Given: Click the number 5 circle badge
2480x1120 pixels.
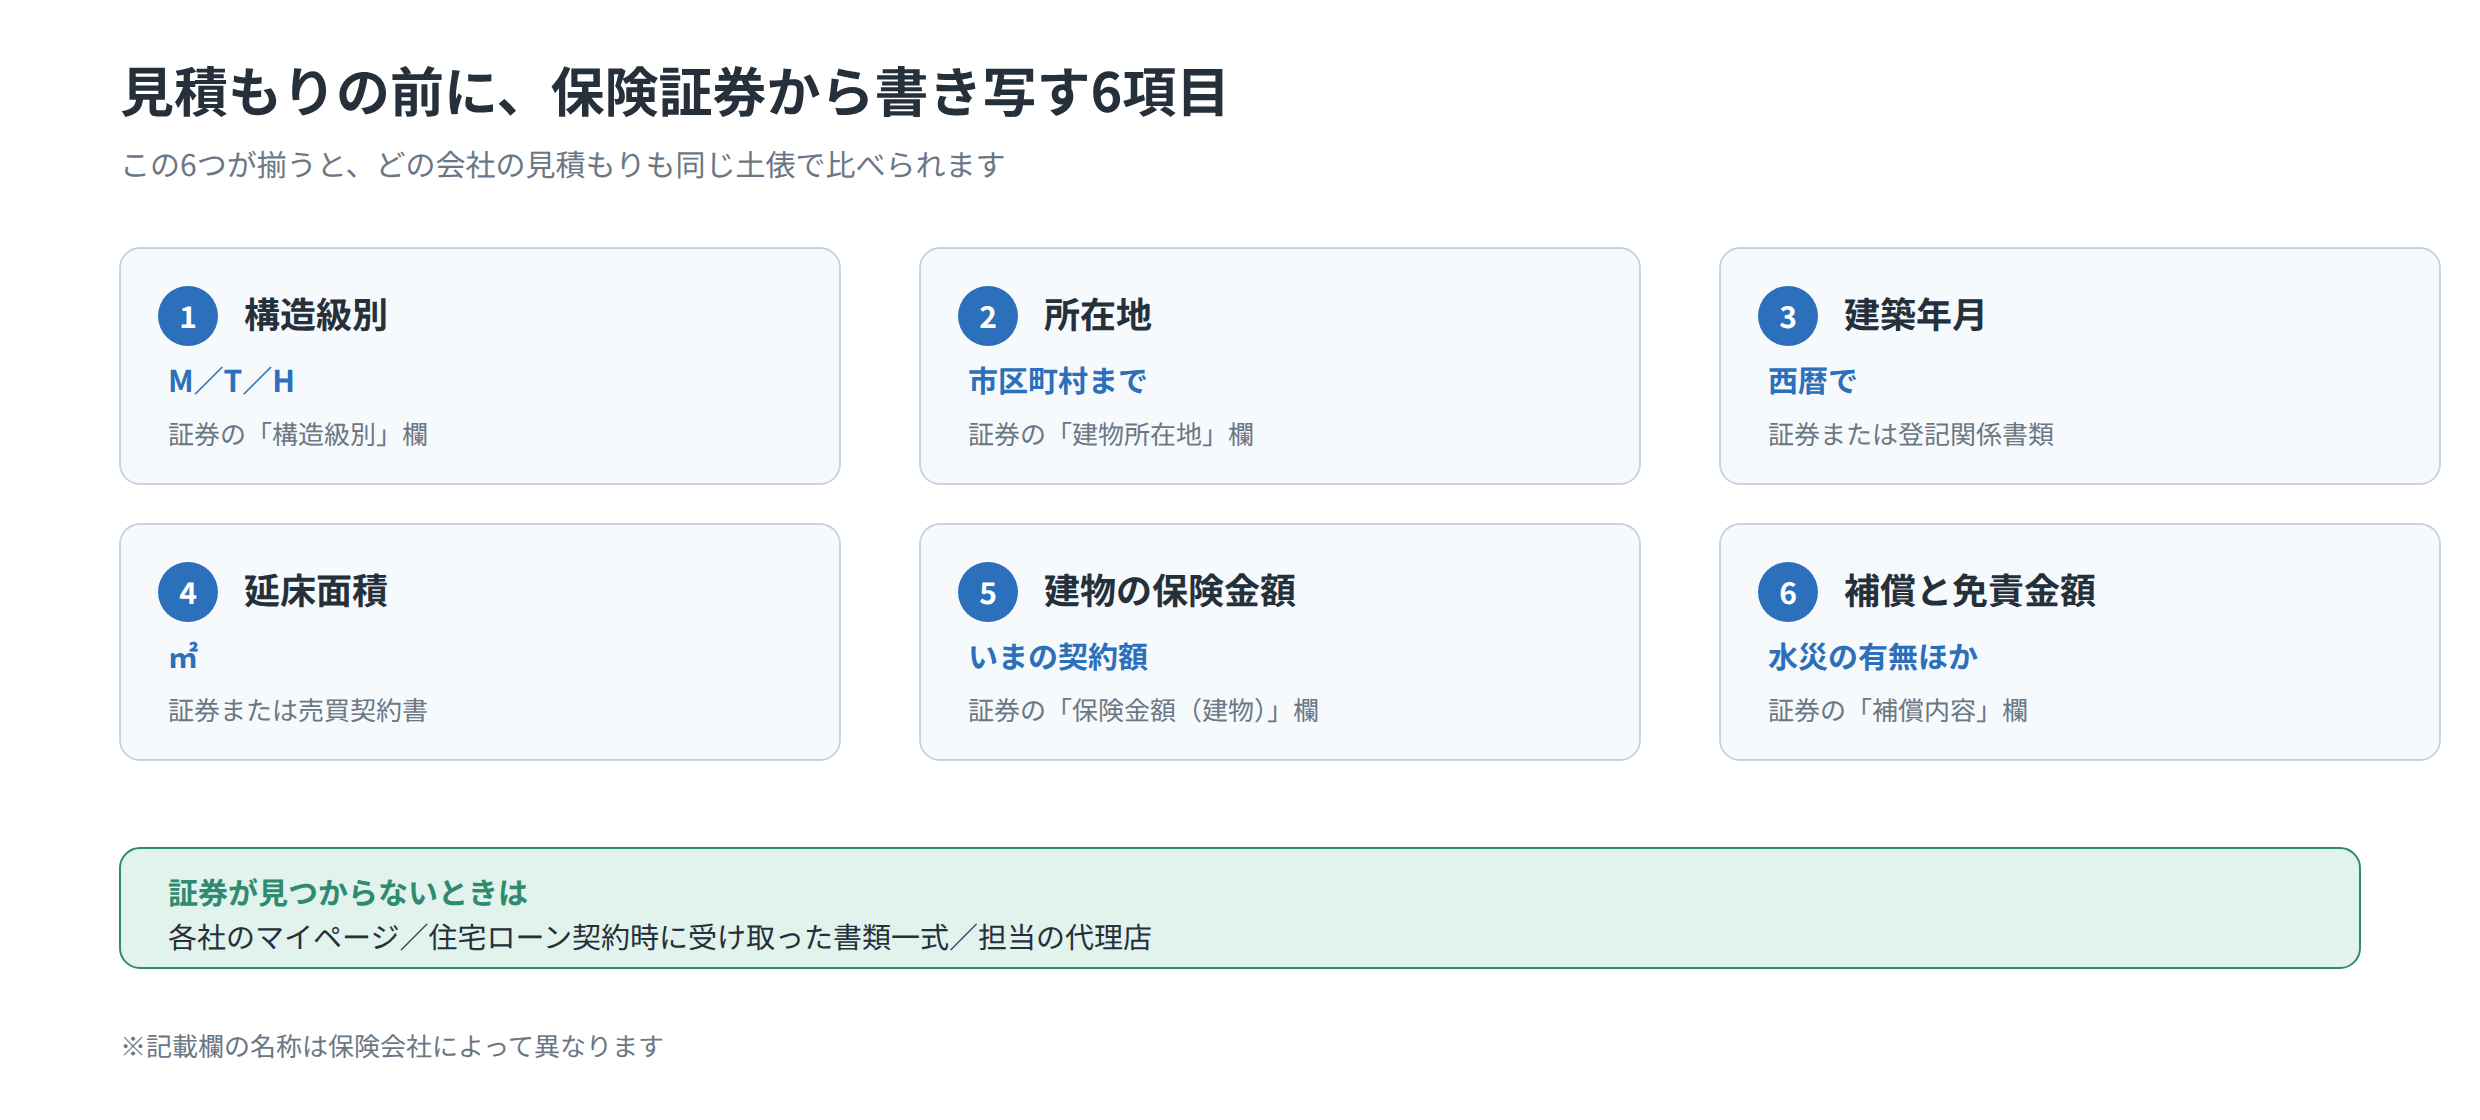Looking at the screenshot, I should (988, 592).
